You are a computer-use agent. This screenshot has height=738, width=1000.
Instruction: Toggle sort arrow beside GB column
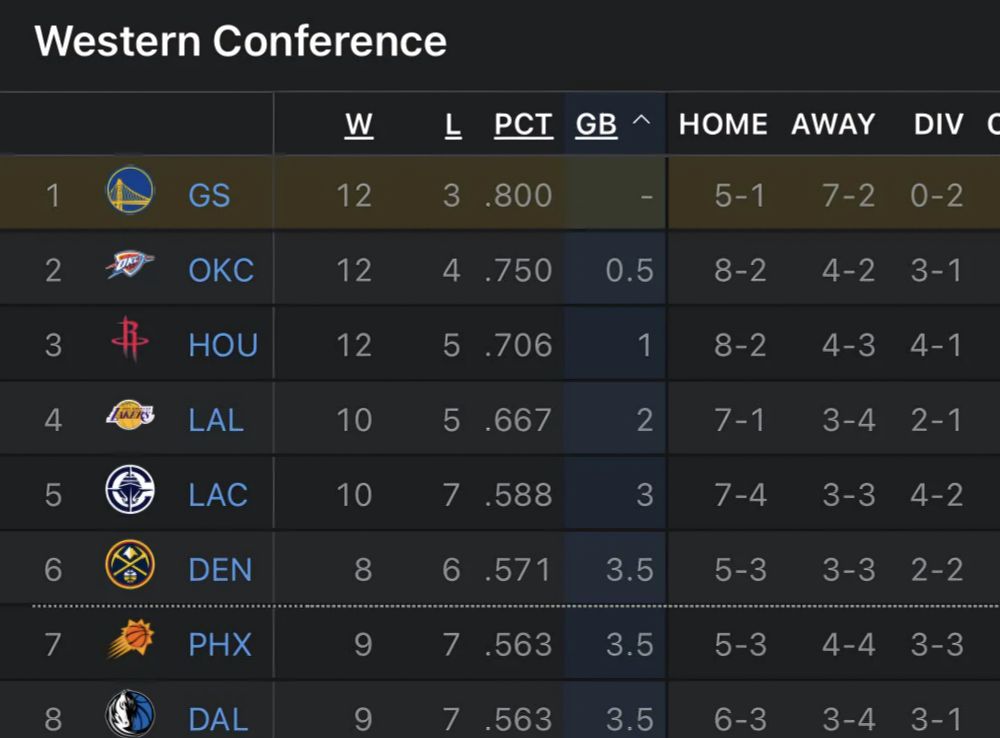(x=642, y=123)
